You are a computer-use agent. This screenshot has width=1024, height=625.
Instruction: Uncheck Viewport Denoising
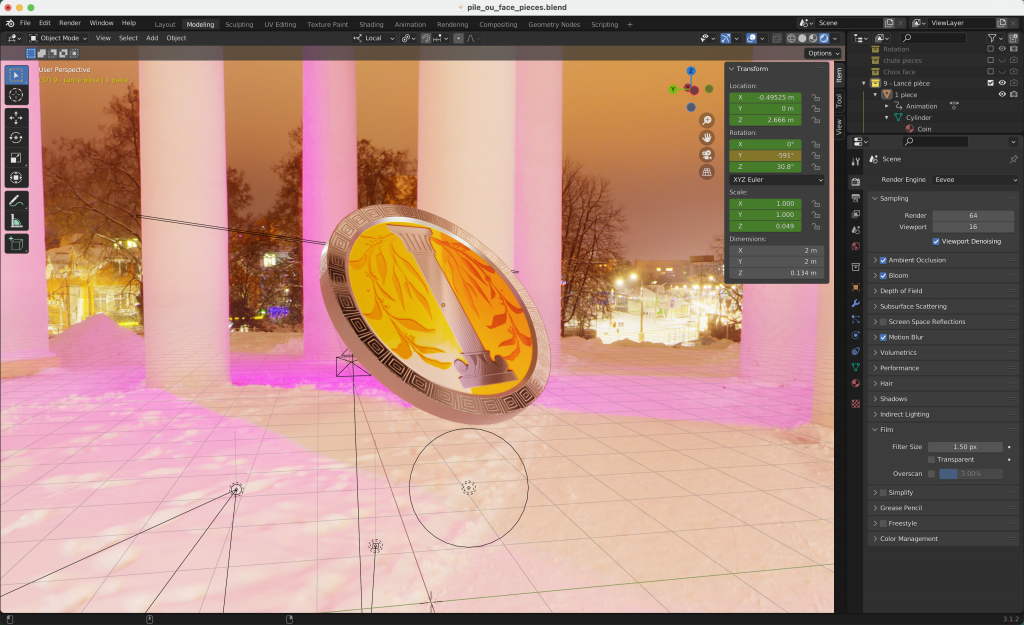(936, 241)
